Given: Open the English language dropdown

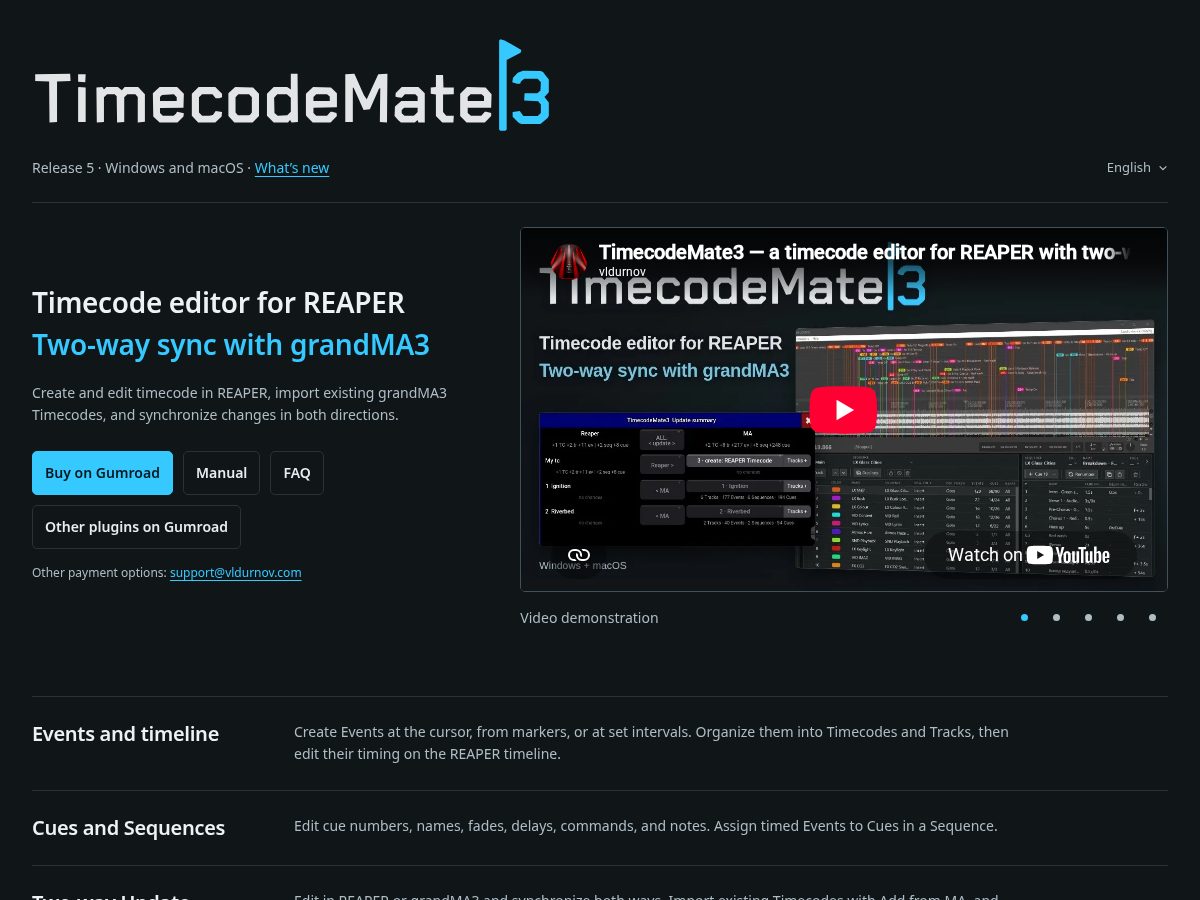Looking at the screenshot, I should pos(1137,168).
